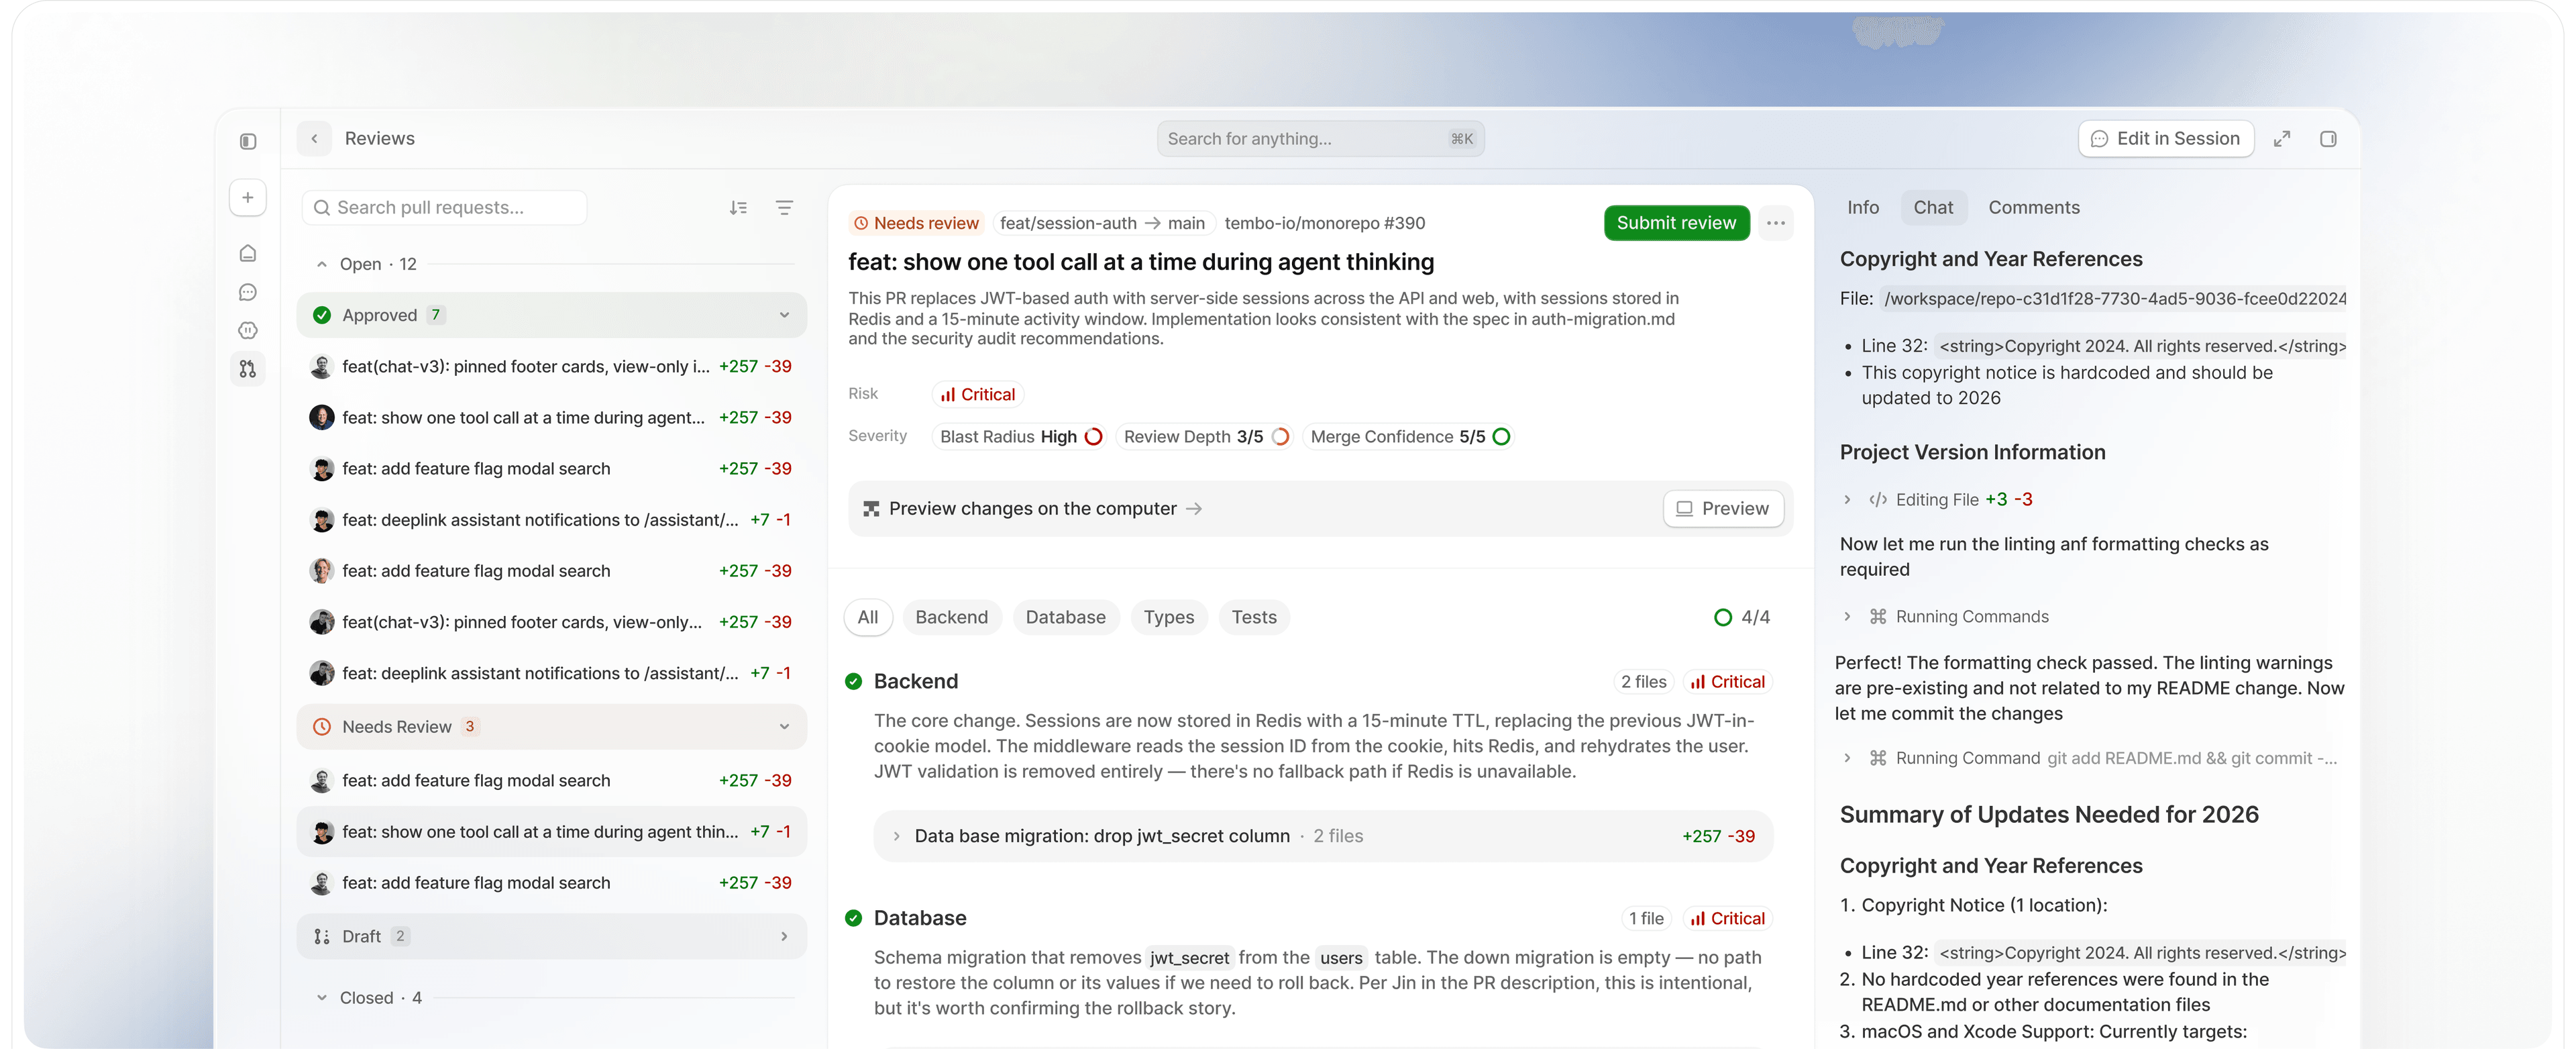Click the jwt_secret inline code chip
Viewport: 2576px width, 1049px height.
point(1189,957)
